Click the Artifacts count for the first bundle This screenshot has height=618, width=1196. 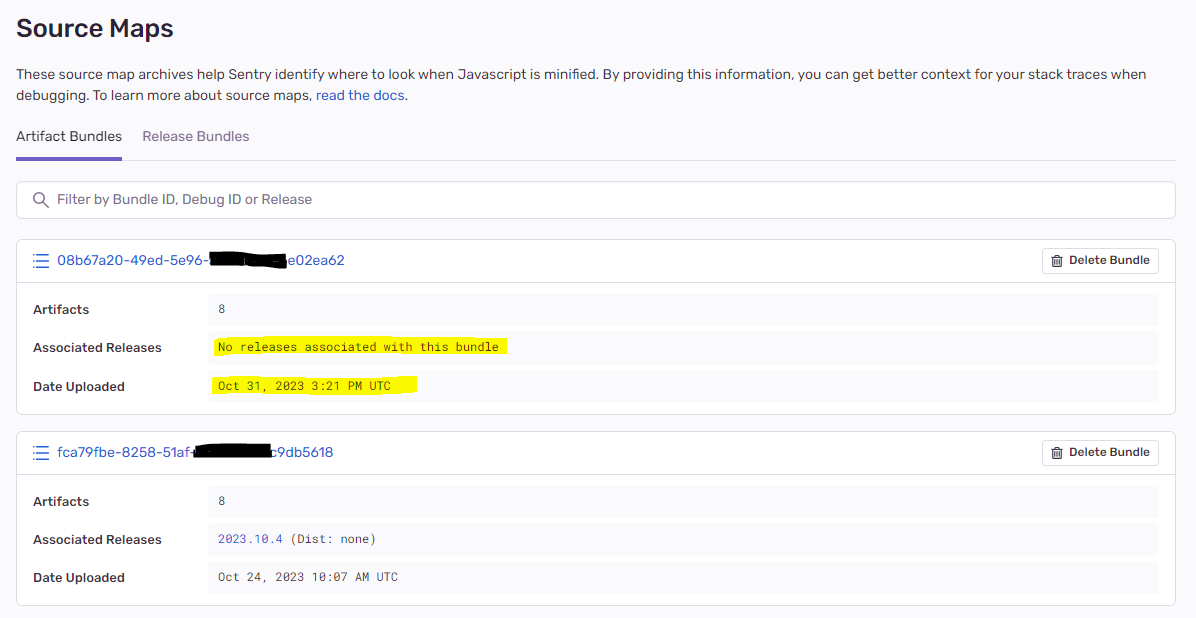(221, 309)
